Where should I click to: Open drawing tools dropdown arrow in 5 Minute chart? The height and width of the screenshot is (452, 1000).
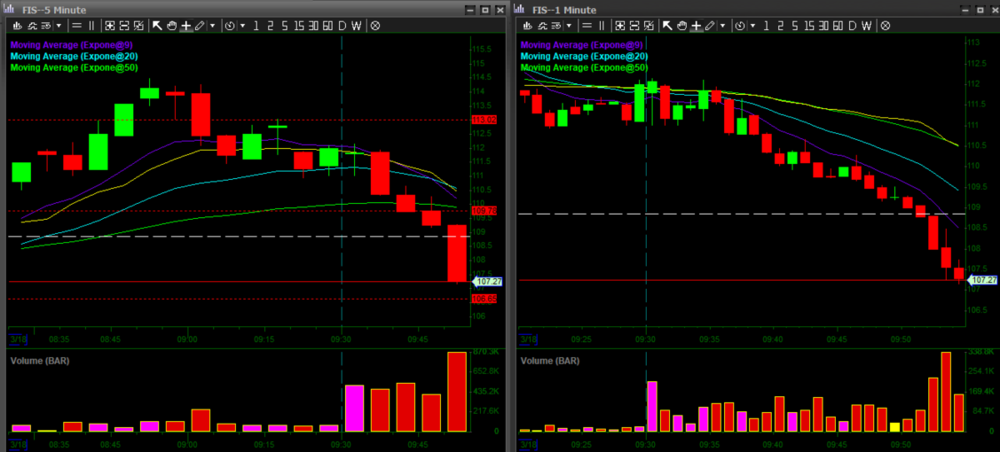pos(212,25)
